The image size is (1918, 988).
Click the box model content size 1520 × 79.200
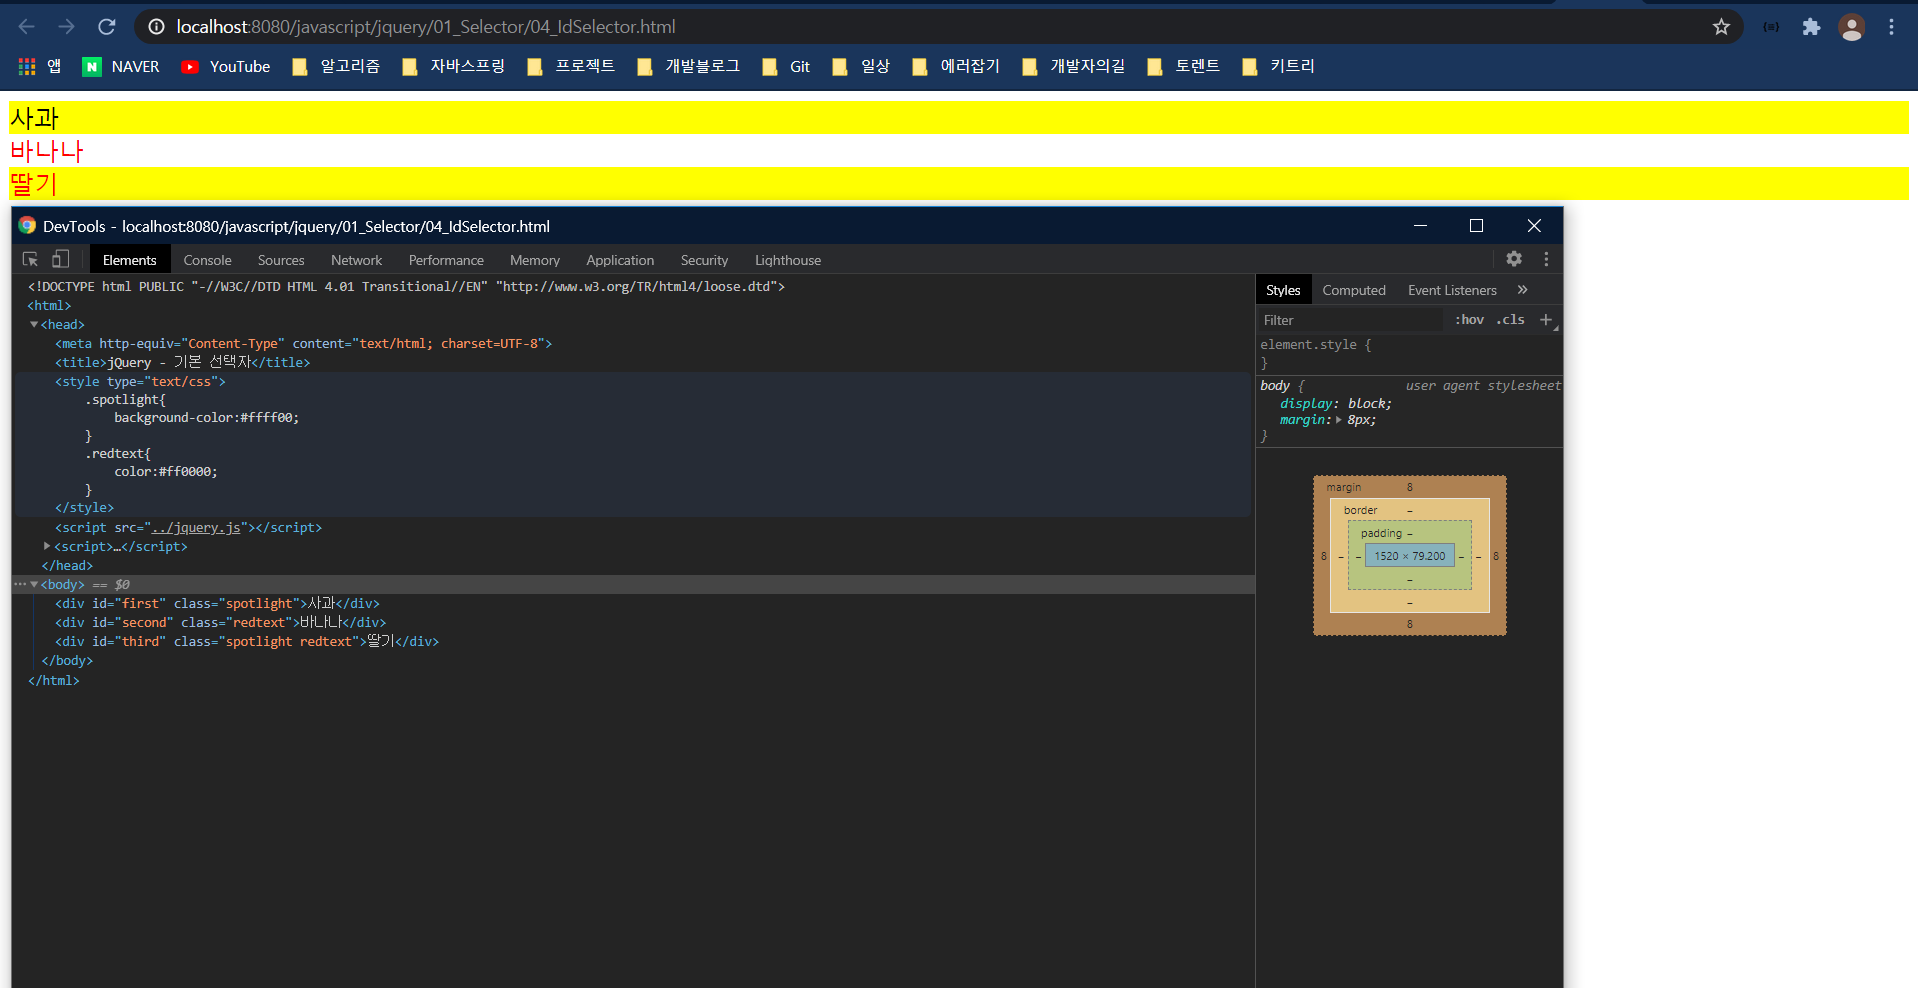(1409, 556)
